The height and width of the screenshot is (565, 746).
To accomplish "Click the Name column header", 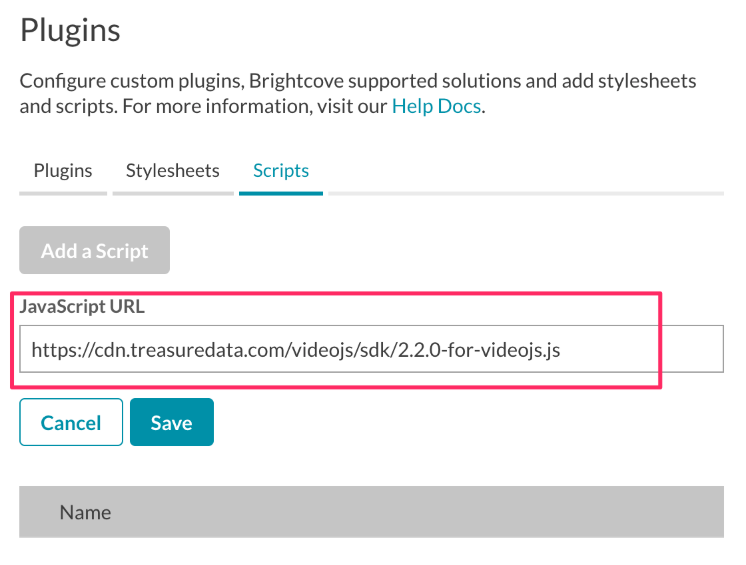I will [x=85, y=512].
